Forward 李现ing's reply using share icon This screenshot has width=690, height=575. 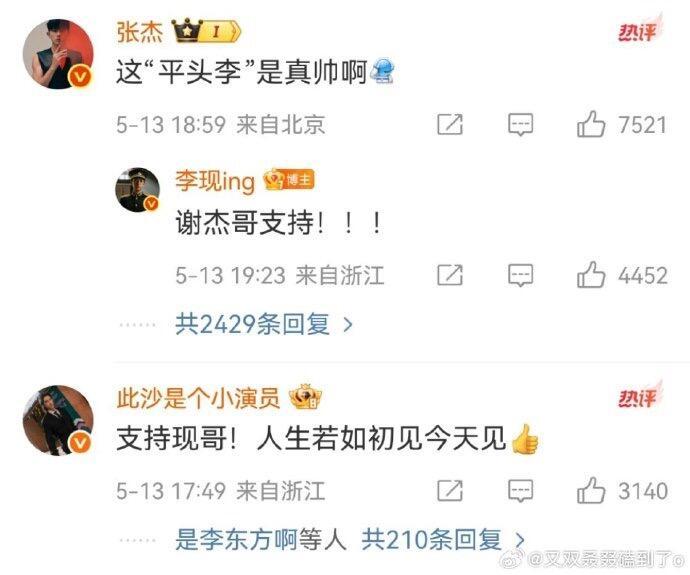[x=450, y=275]
